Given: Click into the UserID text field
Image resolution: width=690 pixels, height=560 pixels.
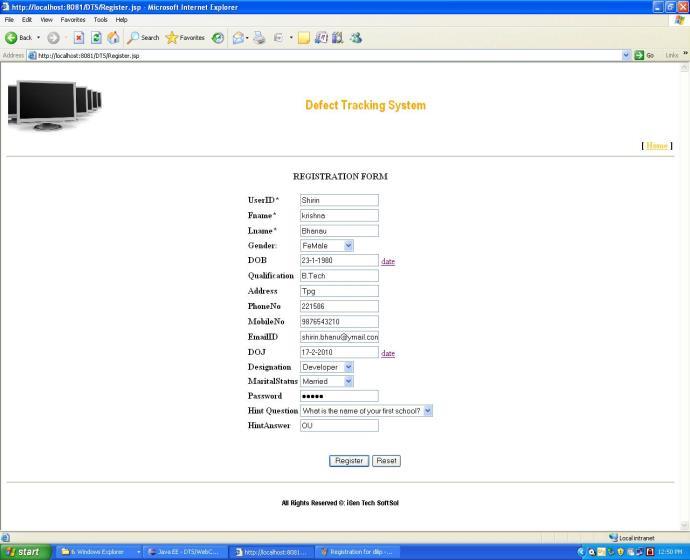Looking at the screenshot, I should click(339, 200).
